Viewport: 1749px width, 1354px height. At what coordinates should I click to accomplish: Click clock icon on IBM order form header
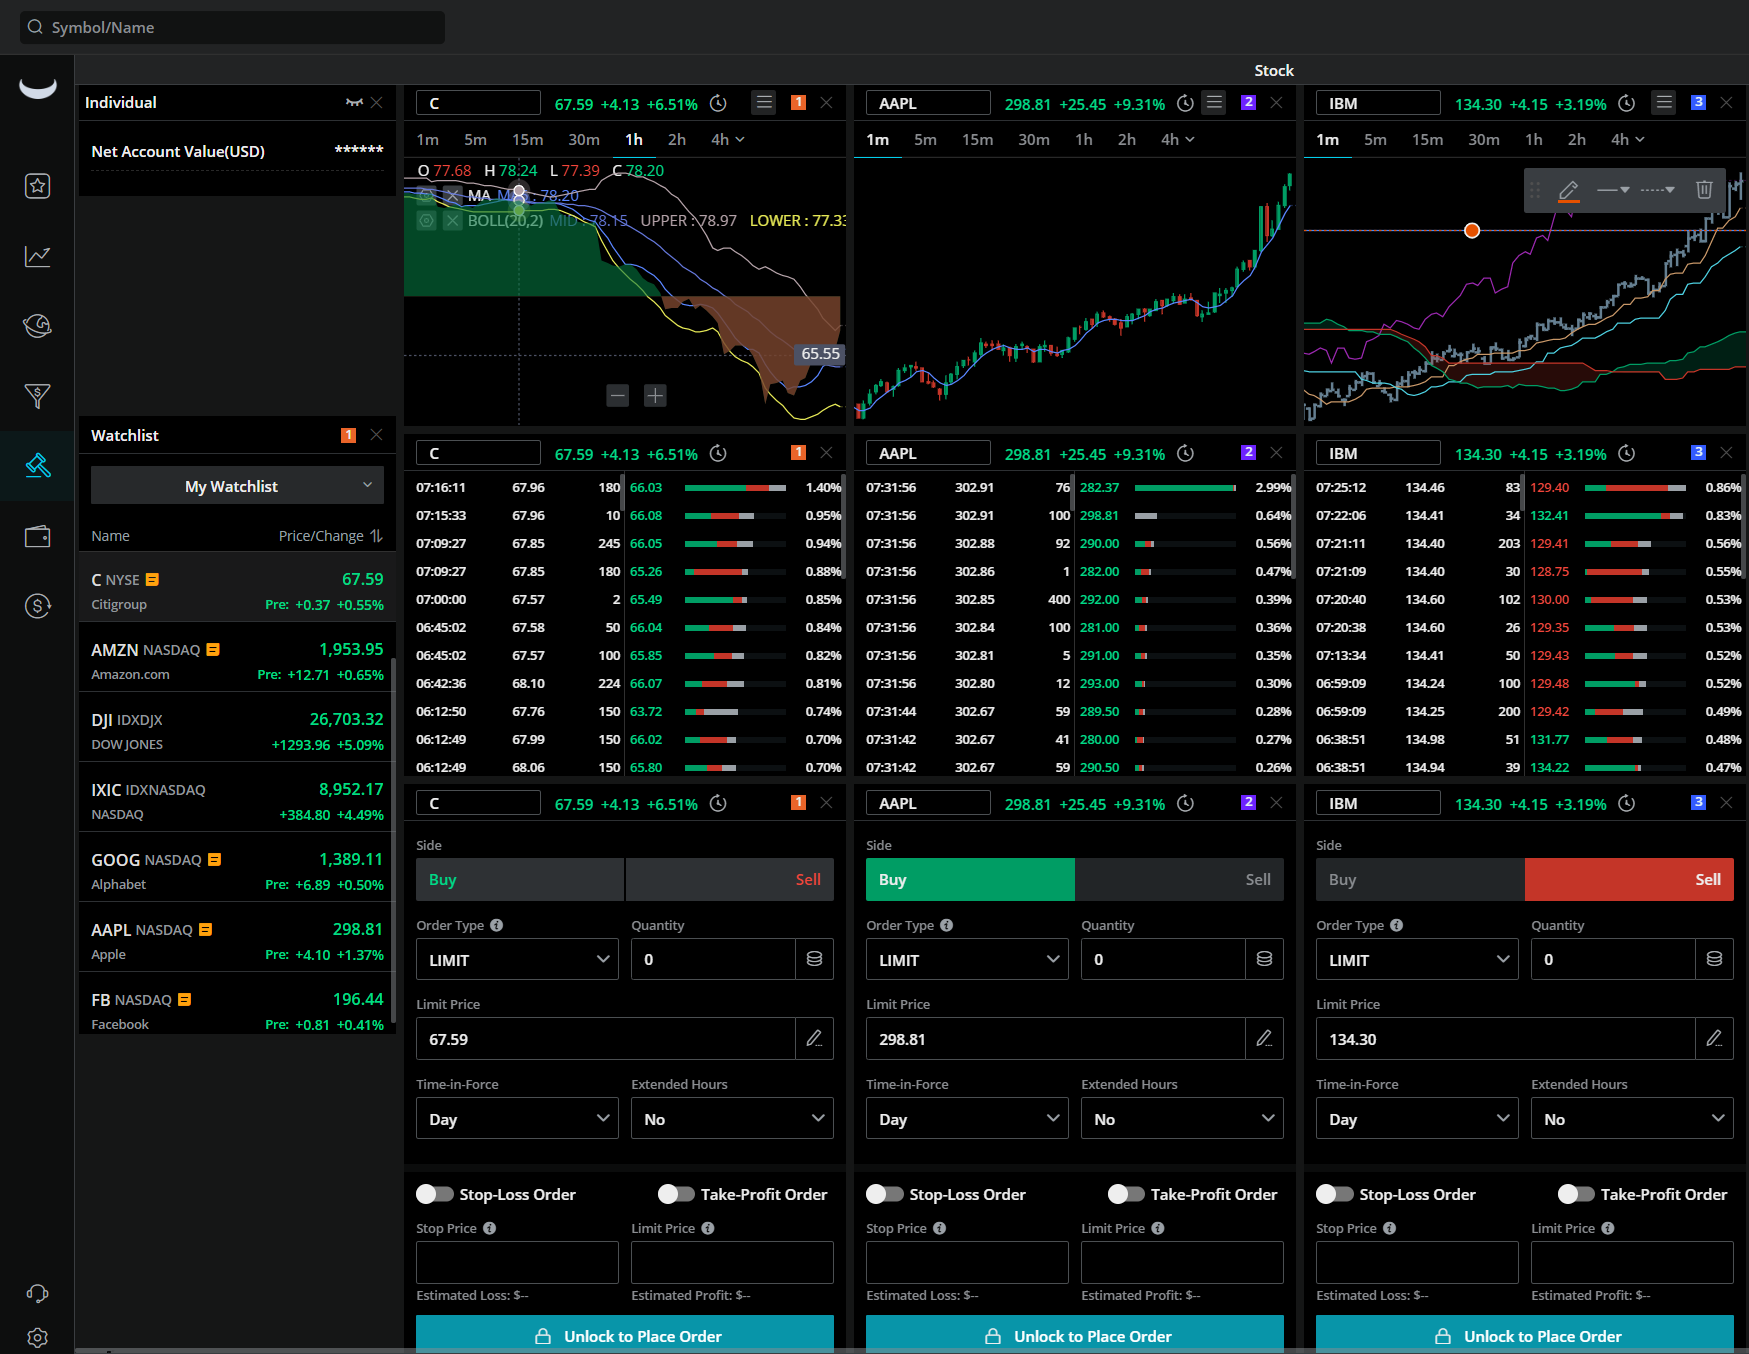tap(1627, 803)
